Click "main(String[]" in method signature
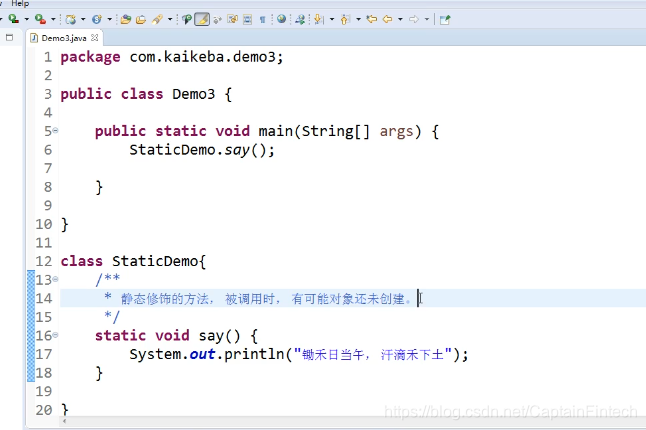 coord(314,131)
